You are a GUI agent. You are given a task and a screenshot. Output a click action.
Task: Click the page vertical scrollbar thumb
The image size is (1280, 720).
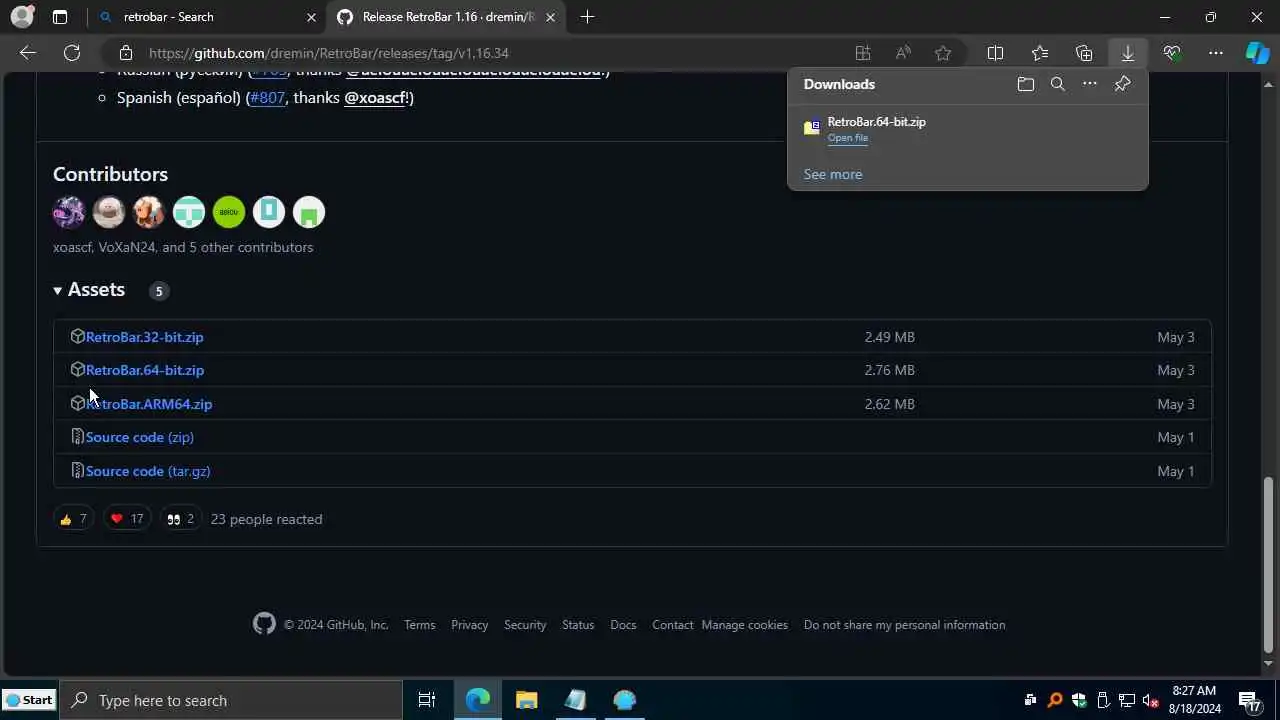coord(1269,565)
